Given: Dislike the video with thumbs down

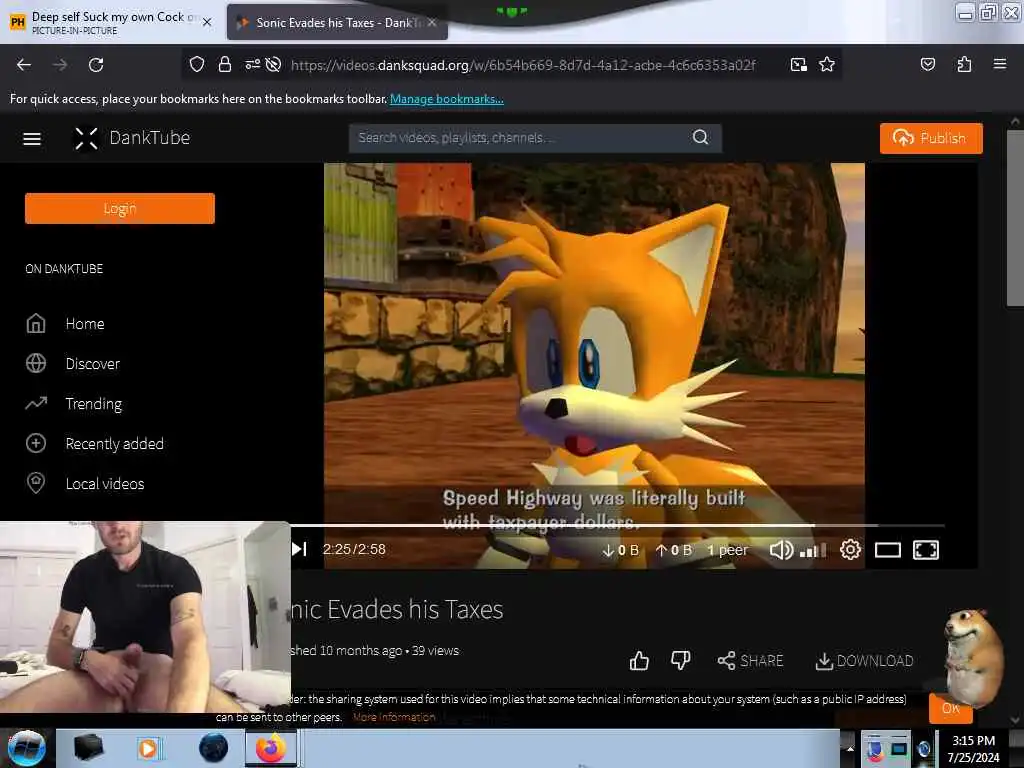Looking at the screenshot, I should [x=680, y=661].
